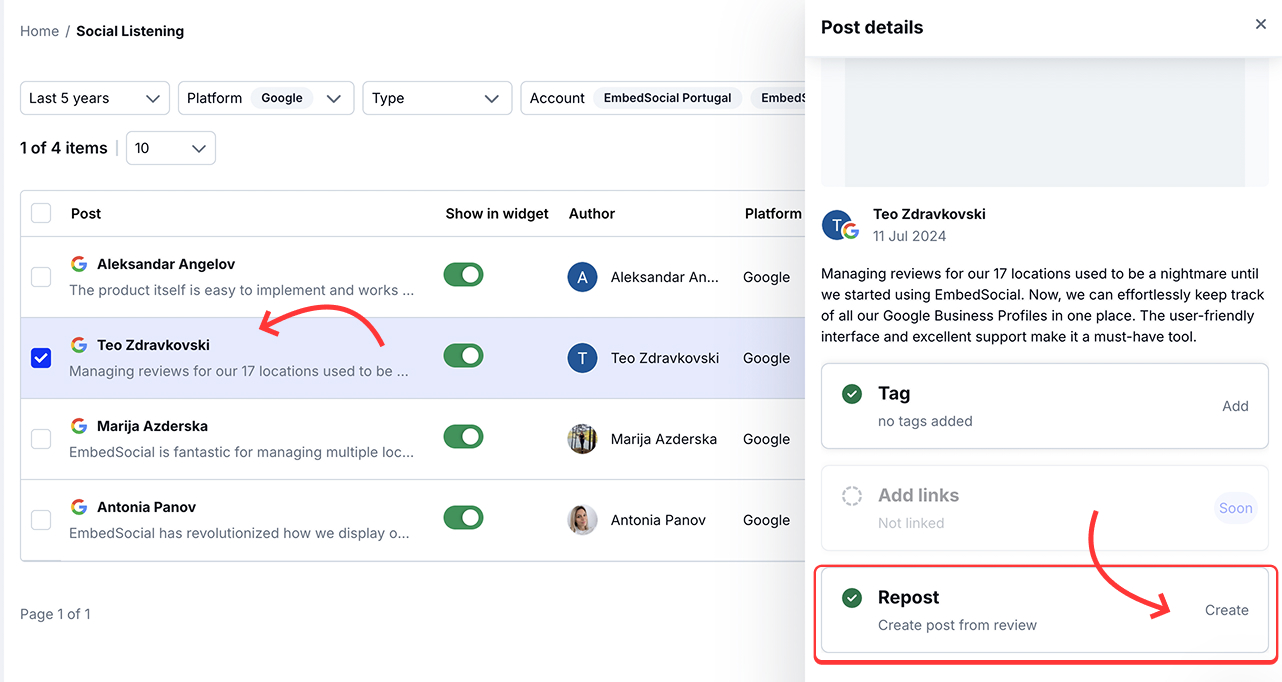Disable Show in widget for Aleksandar Angelov
This screenshot has height=682, width=1282.
(463, 274)
